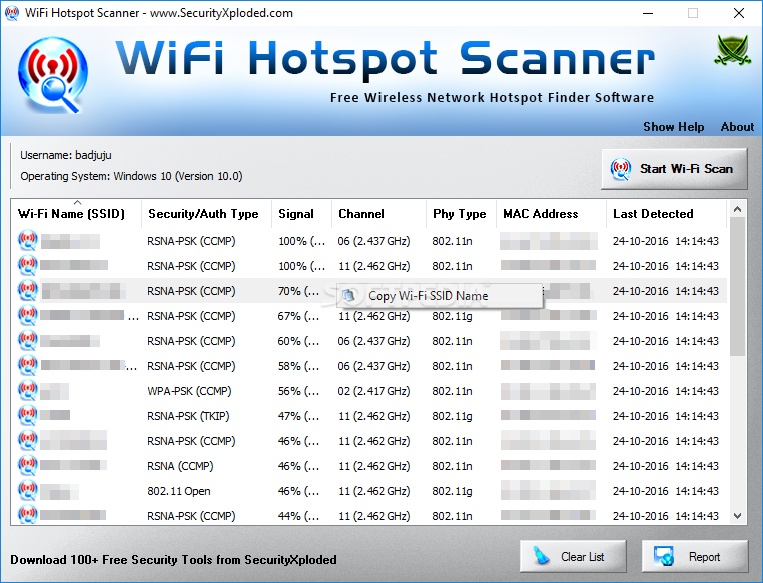This screenshot has width=763, height=583.
Task: Select hotspot icon of the WPA-PSK row
Action: pyautogui.click(x=28, y=391)
